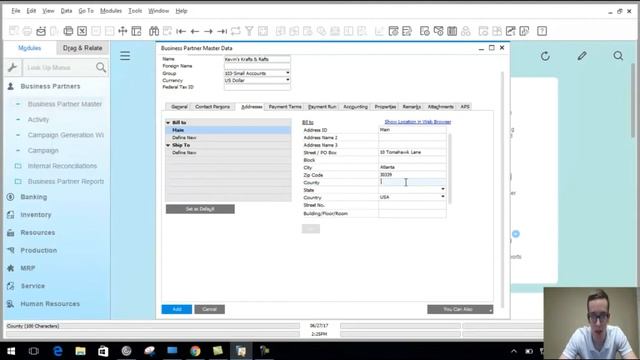Open Microsoft Edge from the taskbar
The image size is (640, 360).
click(x=58, y=351)
